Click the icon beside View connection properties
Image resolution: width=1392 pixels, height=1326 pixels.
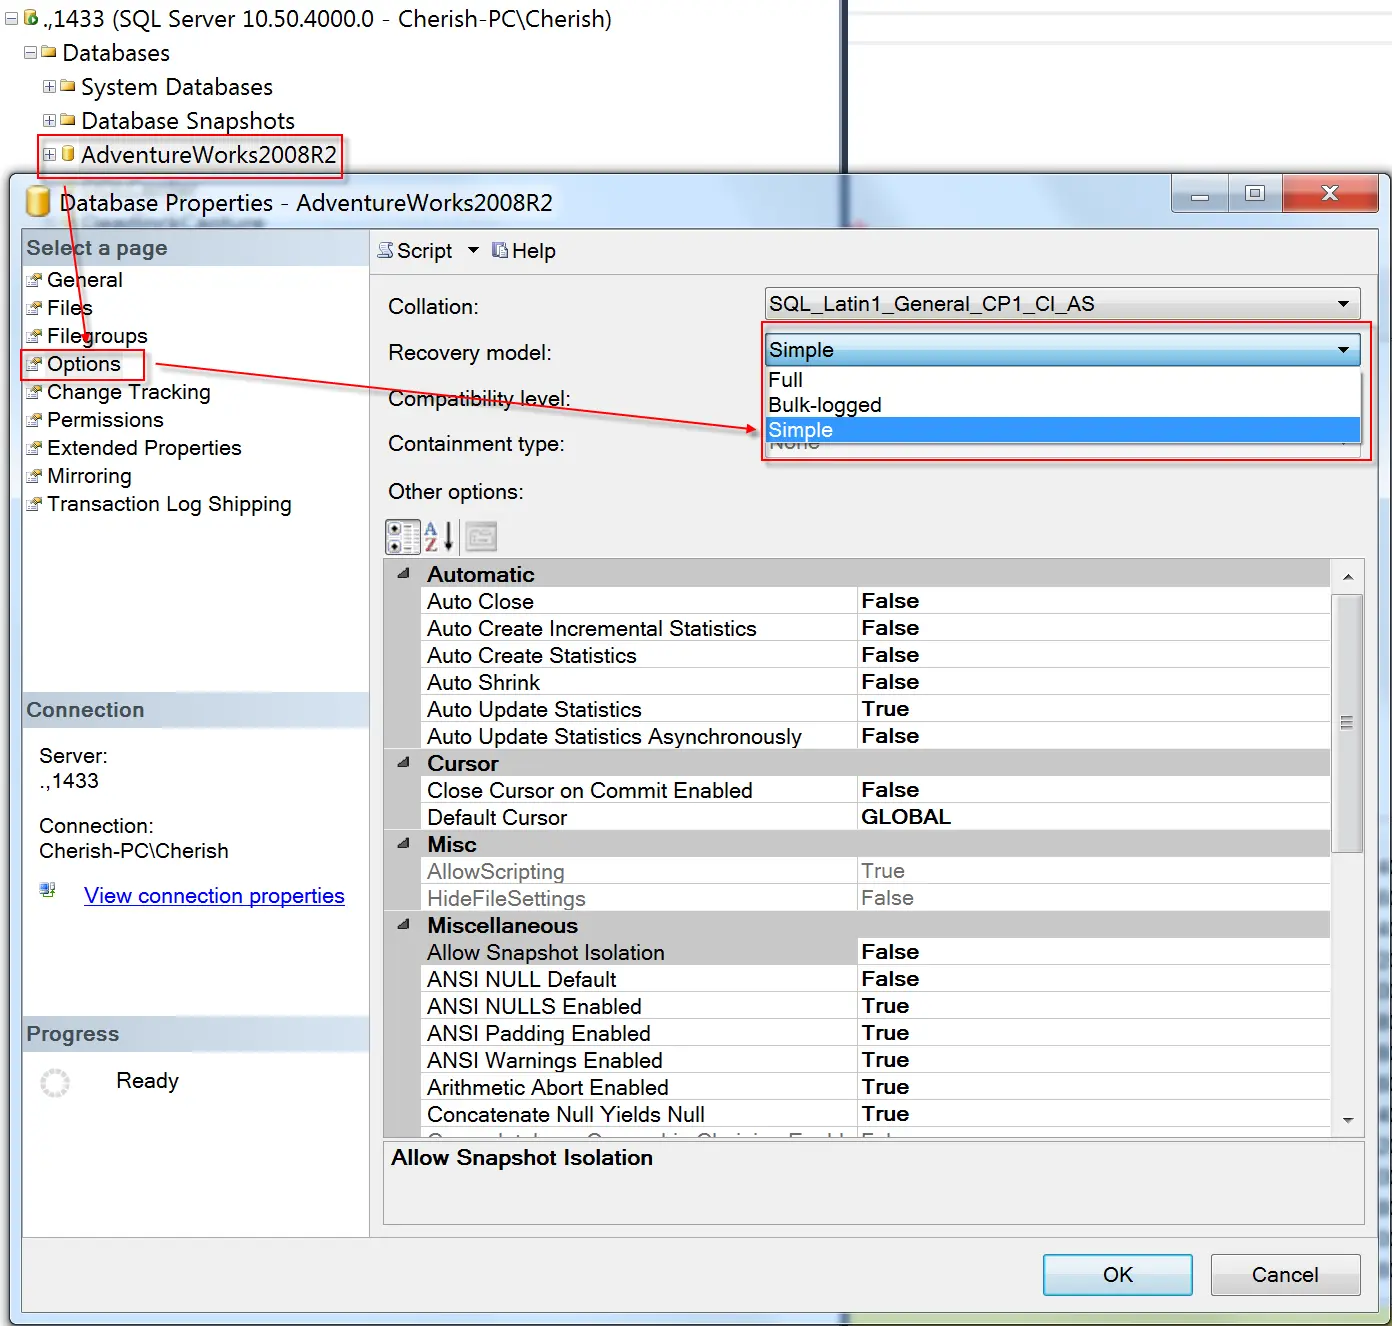[x=47, y=890]
